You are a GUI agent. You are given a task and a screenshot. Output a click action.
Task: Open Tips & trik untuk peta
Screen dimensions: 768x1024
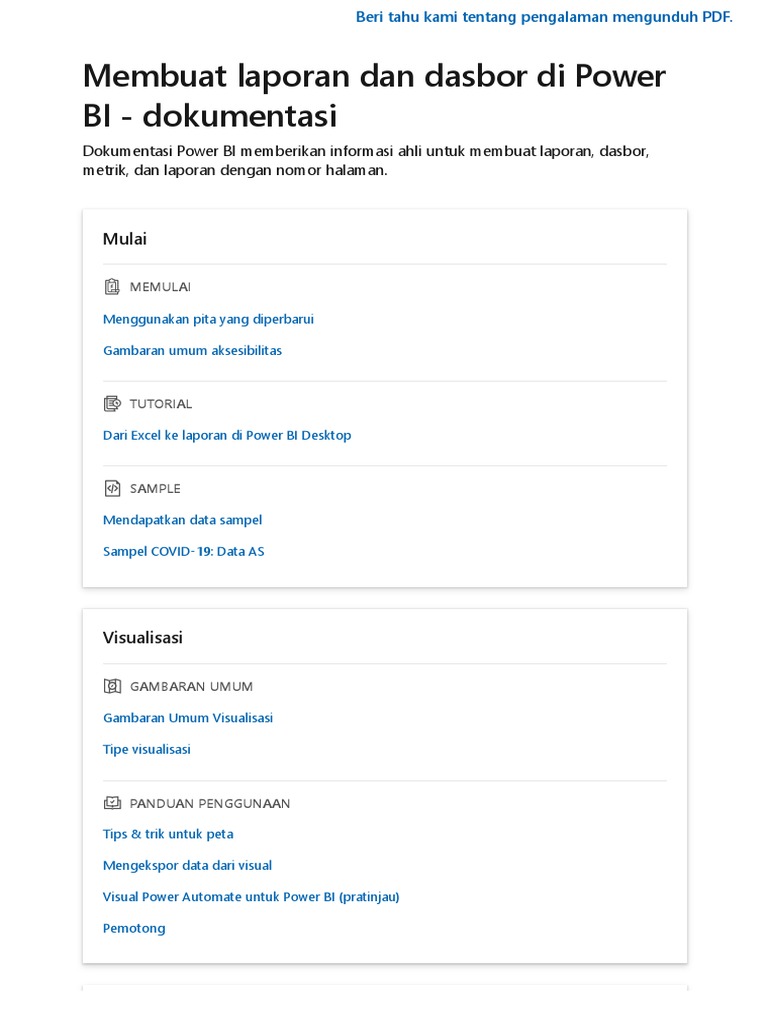pyautogui.click(x=168, y=834)
